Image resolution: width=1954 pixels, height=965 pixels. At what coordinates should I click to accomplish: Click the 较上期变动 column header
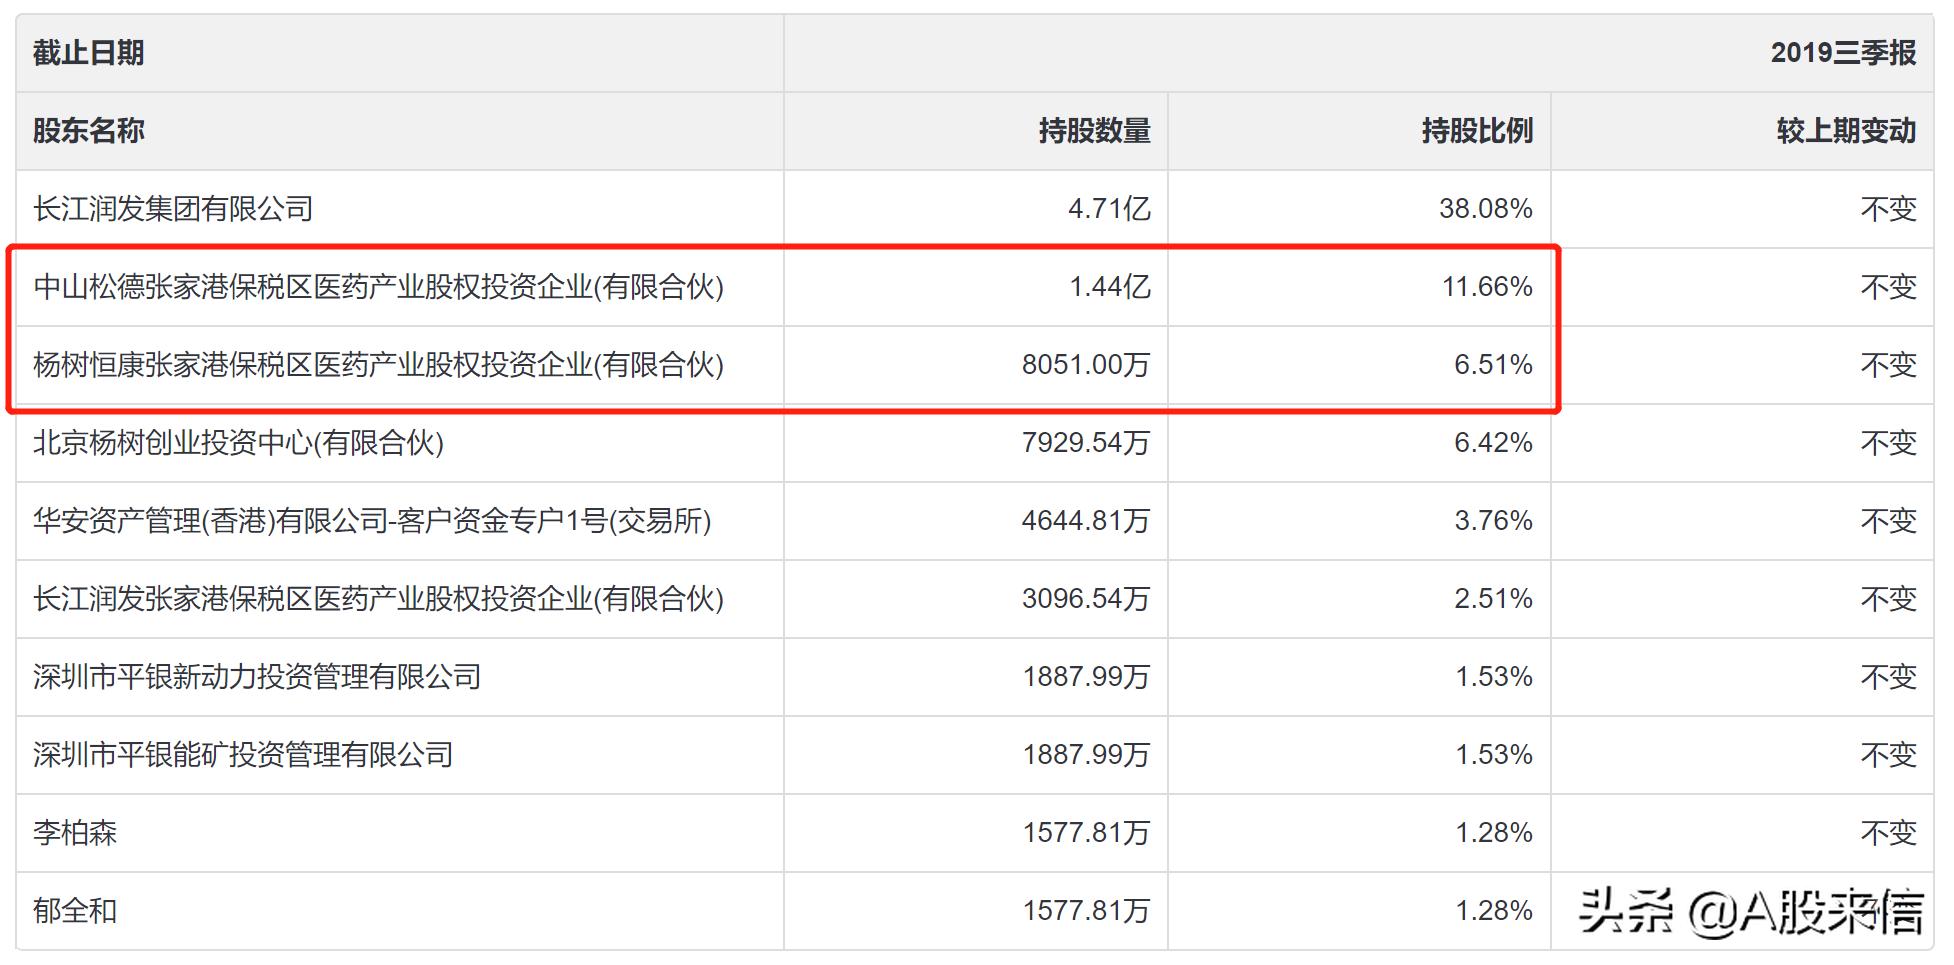point(1845,131)
